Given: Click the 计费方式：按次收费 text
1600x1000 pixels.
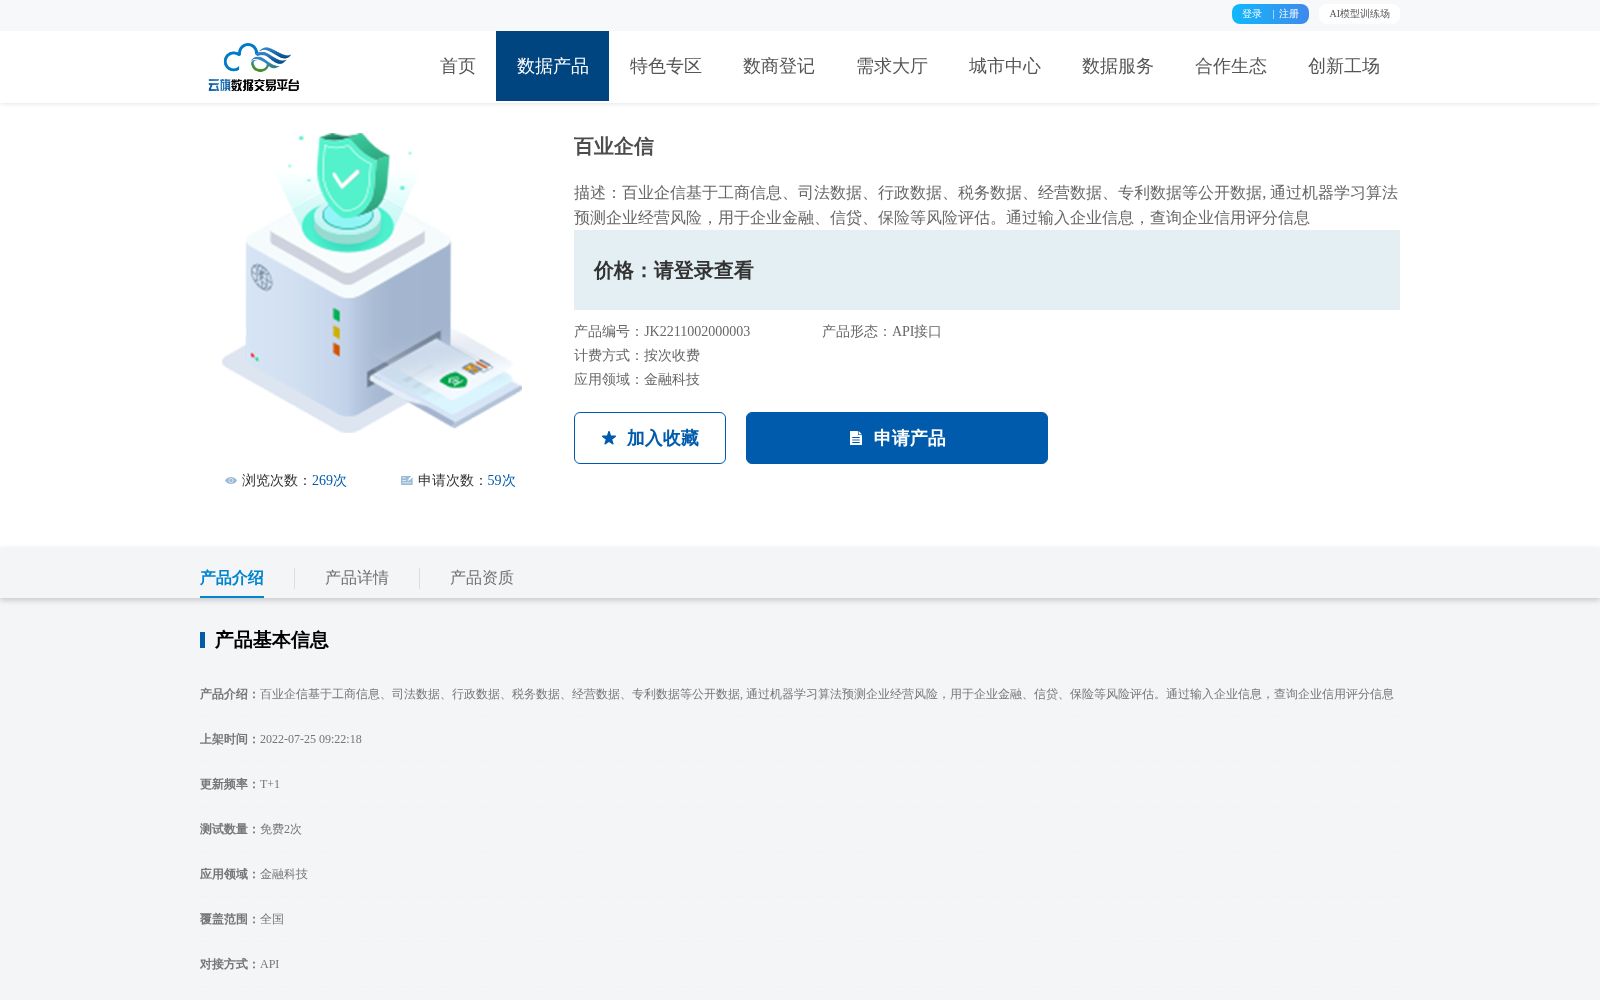Looking at the screenshot, I should click(637, 356).
